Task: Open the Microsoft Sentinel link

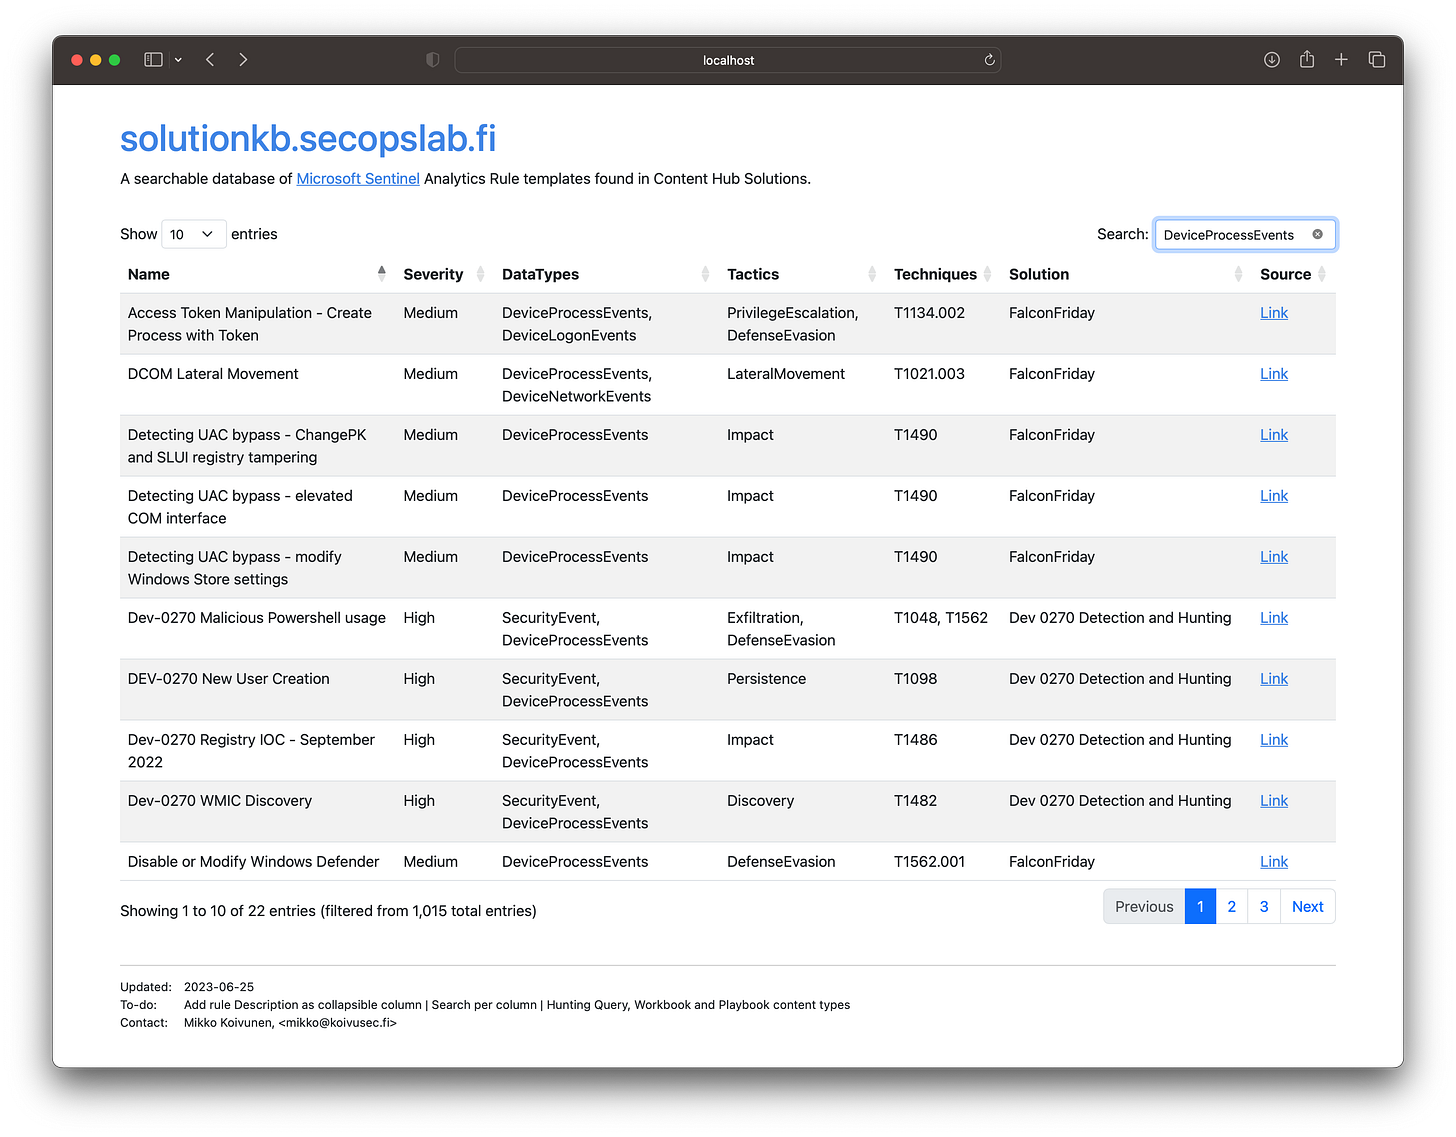Action: pyautogui.click(x=358, y=179)
